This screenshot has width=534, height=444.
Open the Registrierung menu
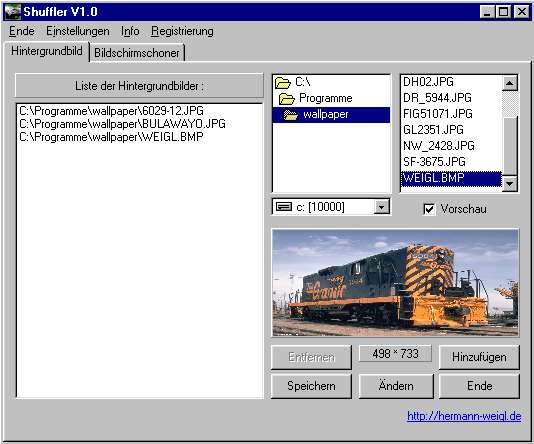pyautogui.click(x=182, y=31)
